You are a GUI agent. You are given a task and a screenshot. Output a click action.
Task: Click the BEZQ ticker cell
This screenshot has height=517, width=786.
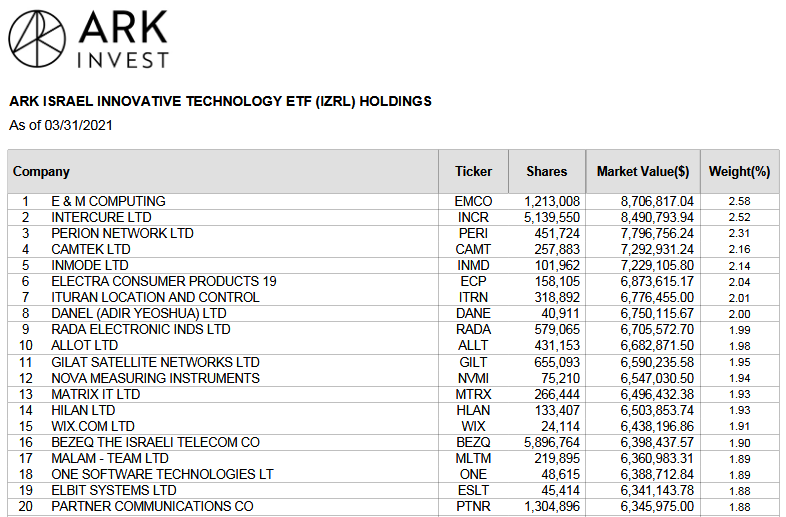473,442
